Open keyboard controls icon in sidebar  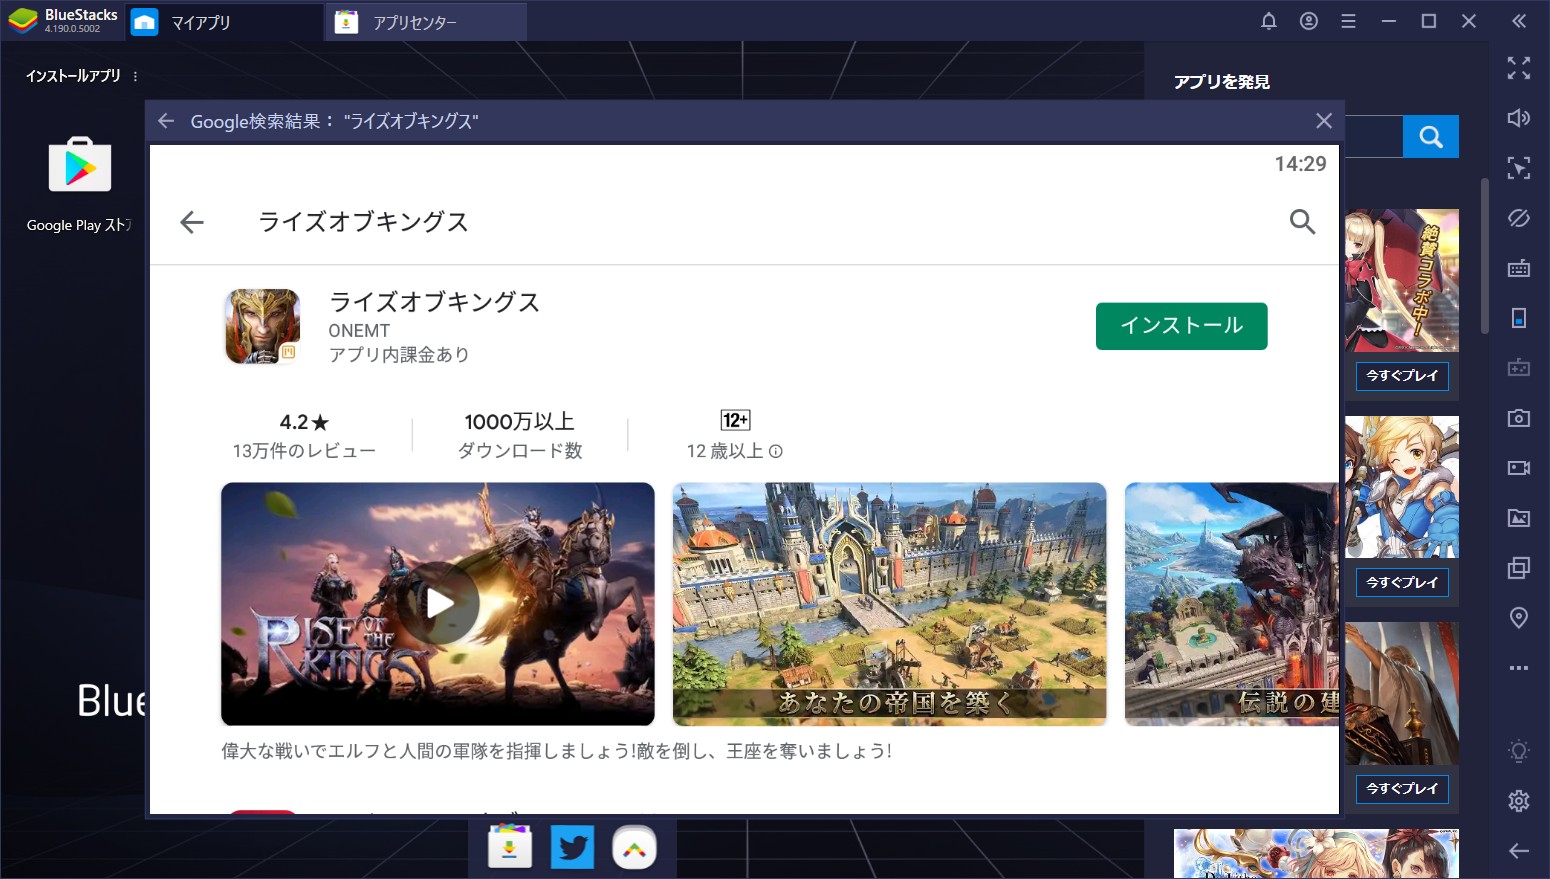pos(1519,268)
